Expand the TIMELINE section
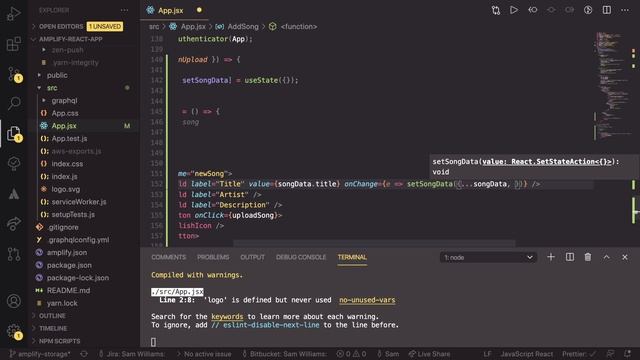The width and height of the screenshot is (640, 360). pyautogui.click(x=53, y=329)
